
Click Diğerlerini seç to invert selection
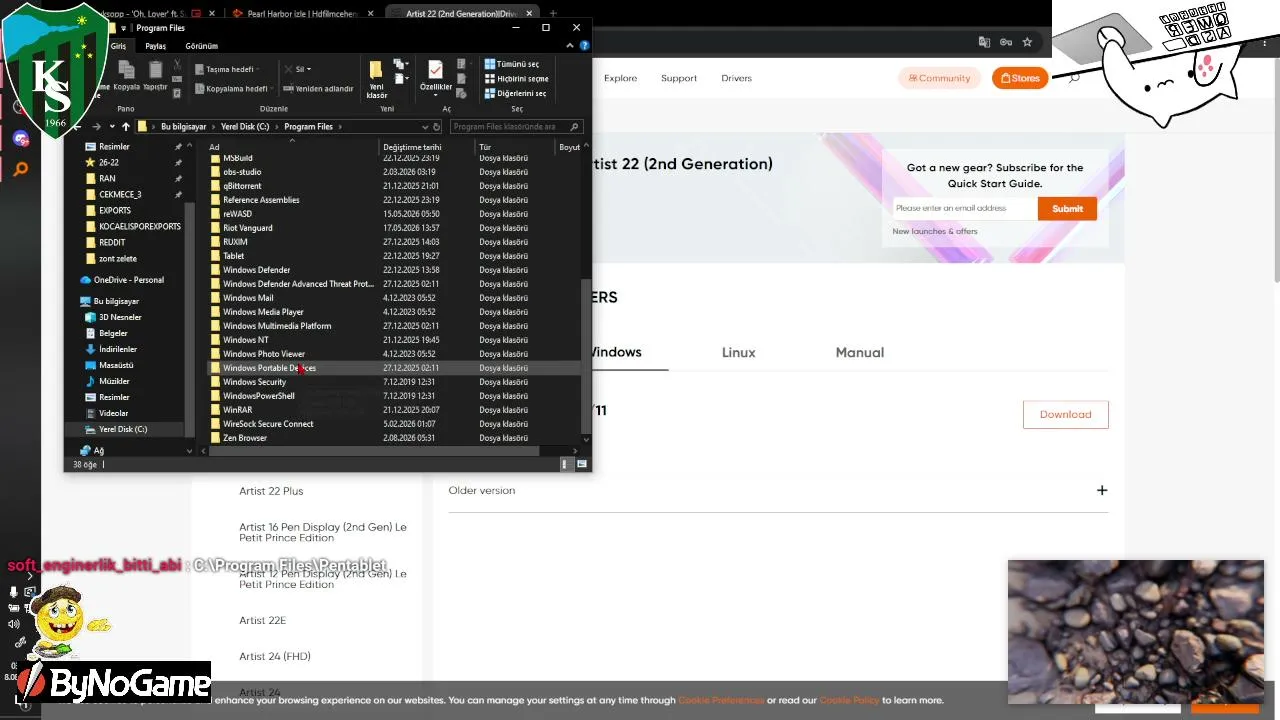515,94
